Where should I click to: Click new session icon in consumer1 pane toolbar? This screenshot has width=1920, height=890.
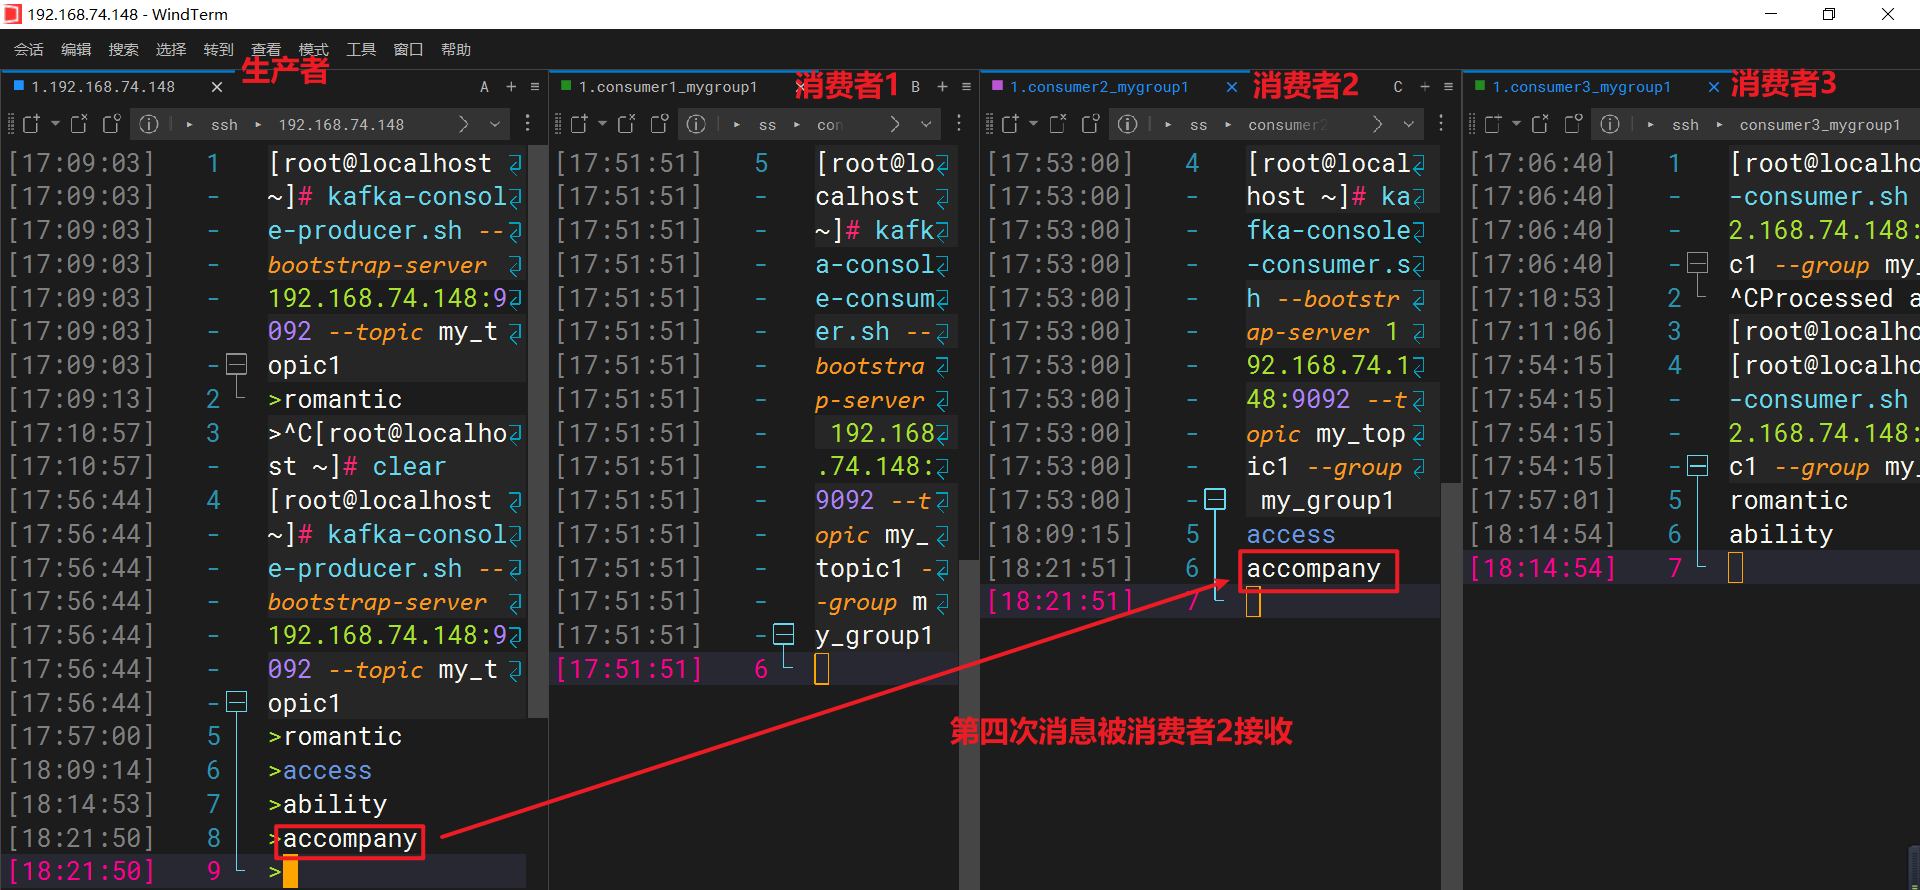578,124
